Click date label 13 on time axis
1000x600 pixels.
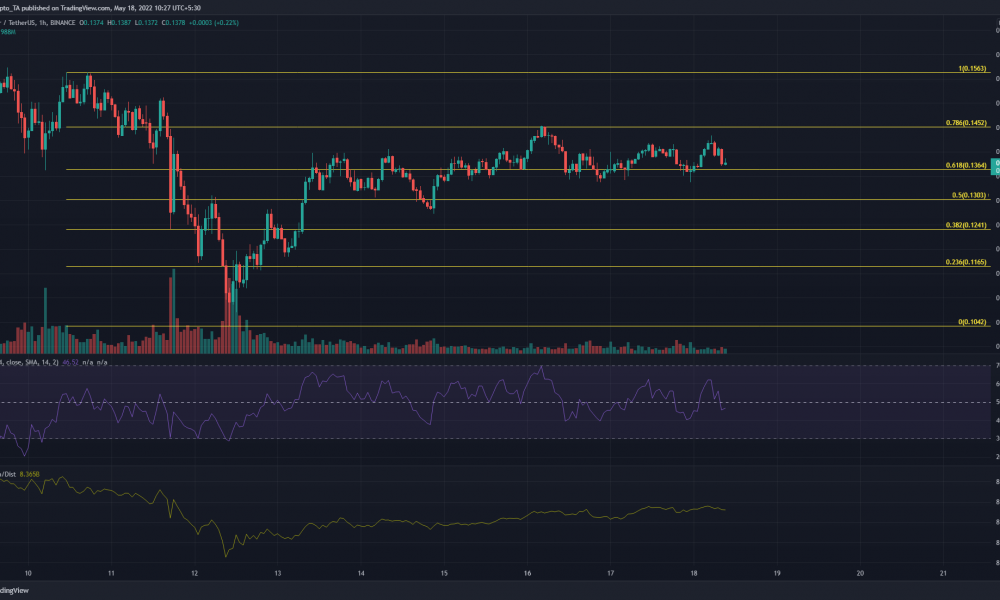point(277,573)
